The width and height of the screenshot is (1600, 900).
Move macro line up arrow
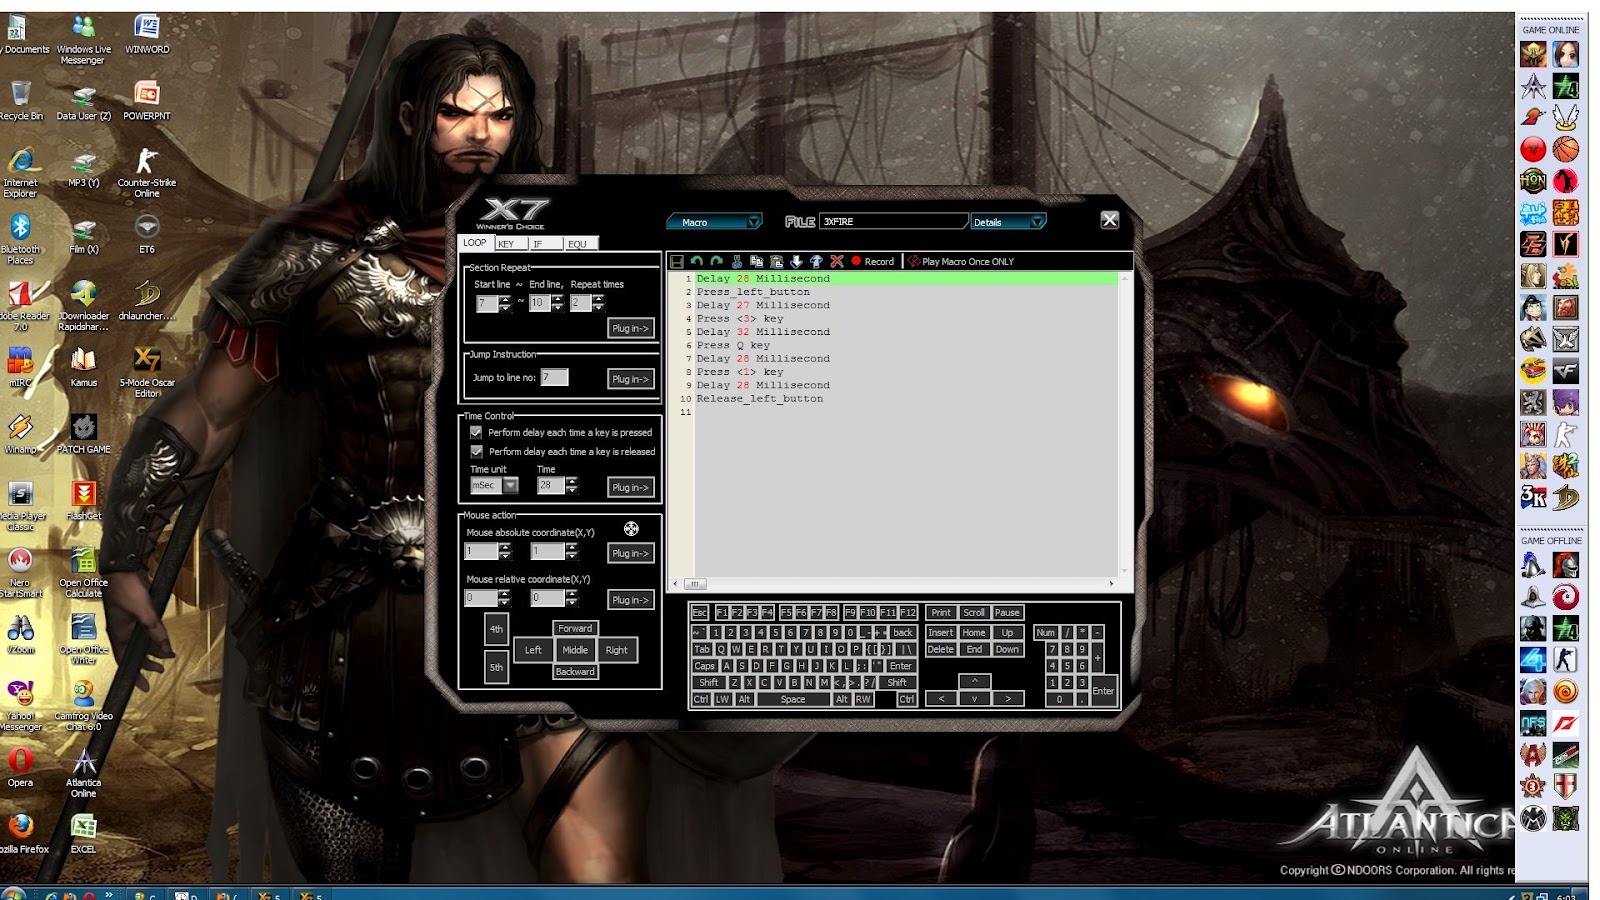(817, 261)
